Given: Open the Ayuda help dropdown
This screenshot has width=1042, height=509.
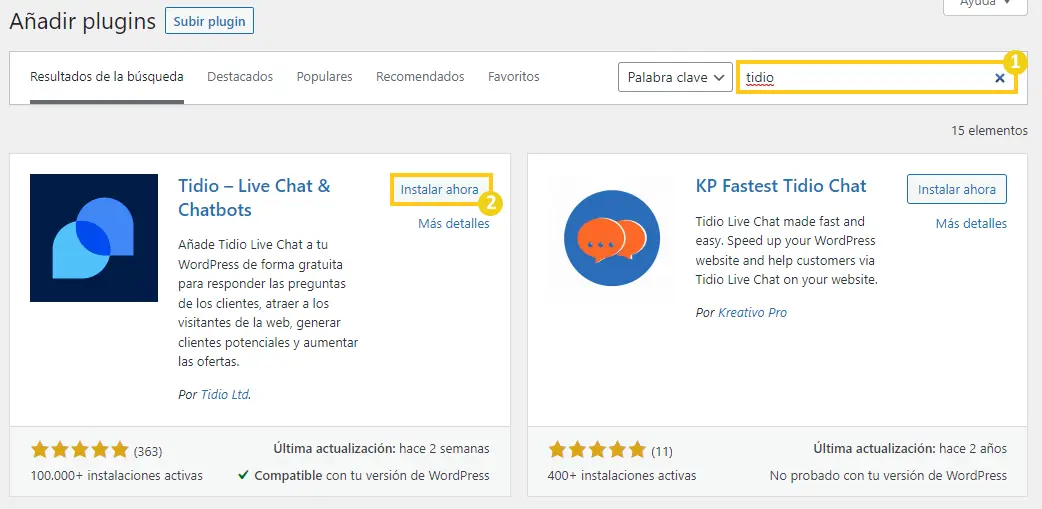Looking at the screenshot, I should [x=986, y=5].
